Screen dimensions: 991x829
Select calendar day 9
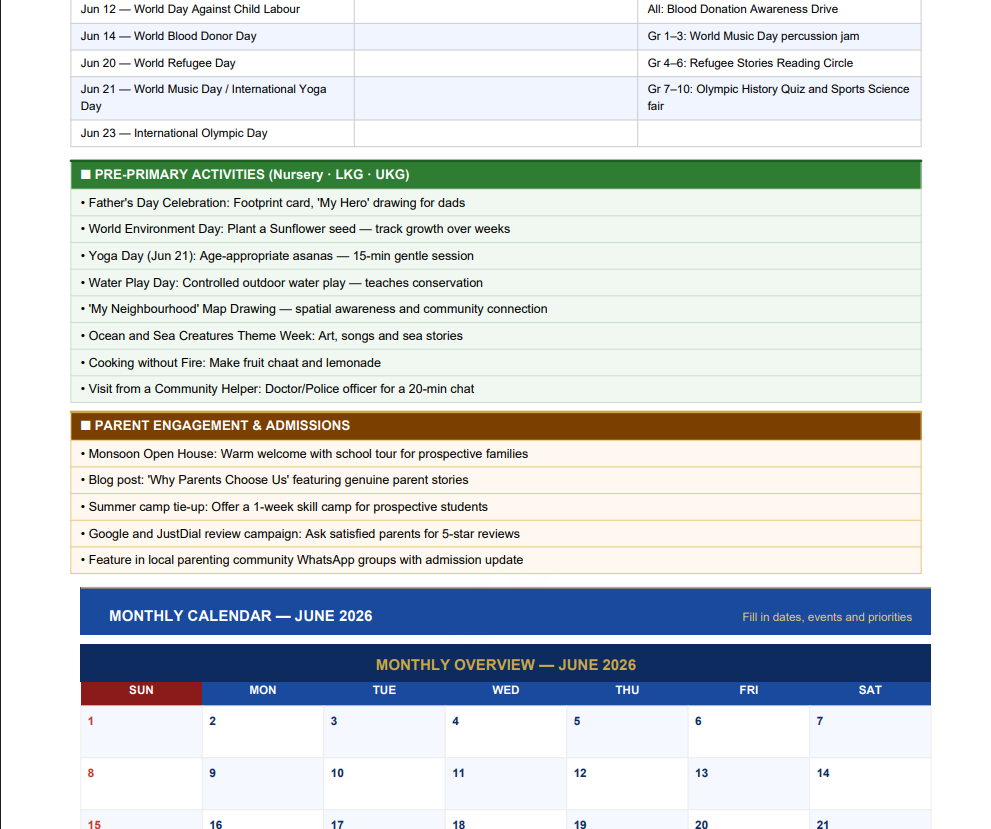[x=263, y=784]
